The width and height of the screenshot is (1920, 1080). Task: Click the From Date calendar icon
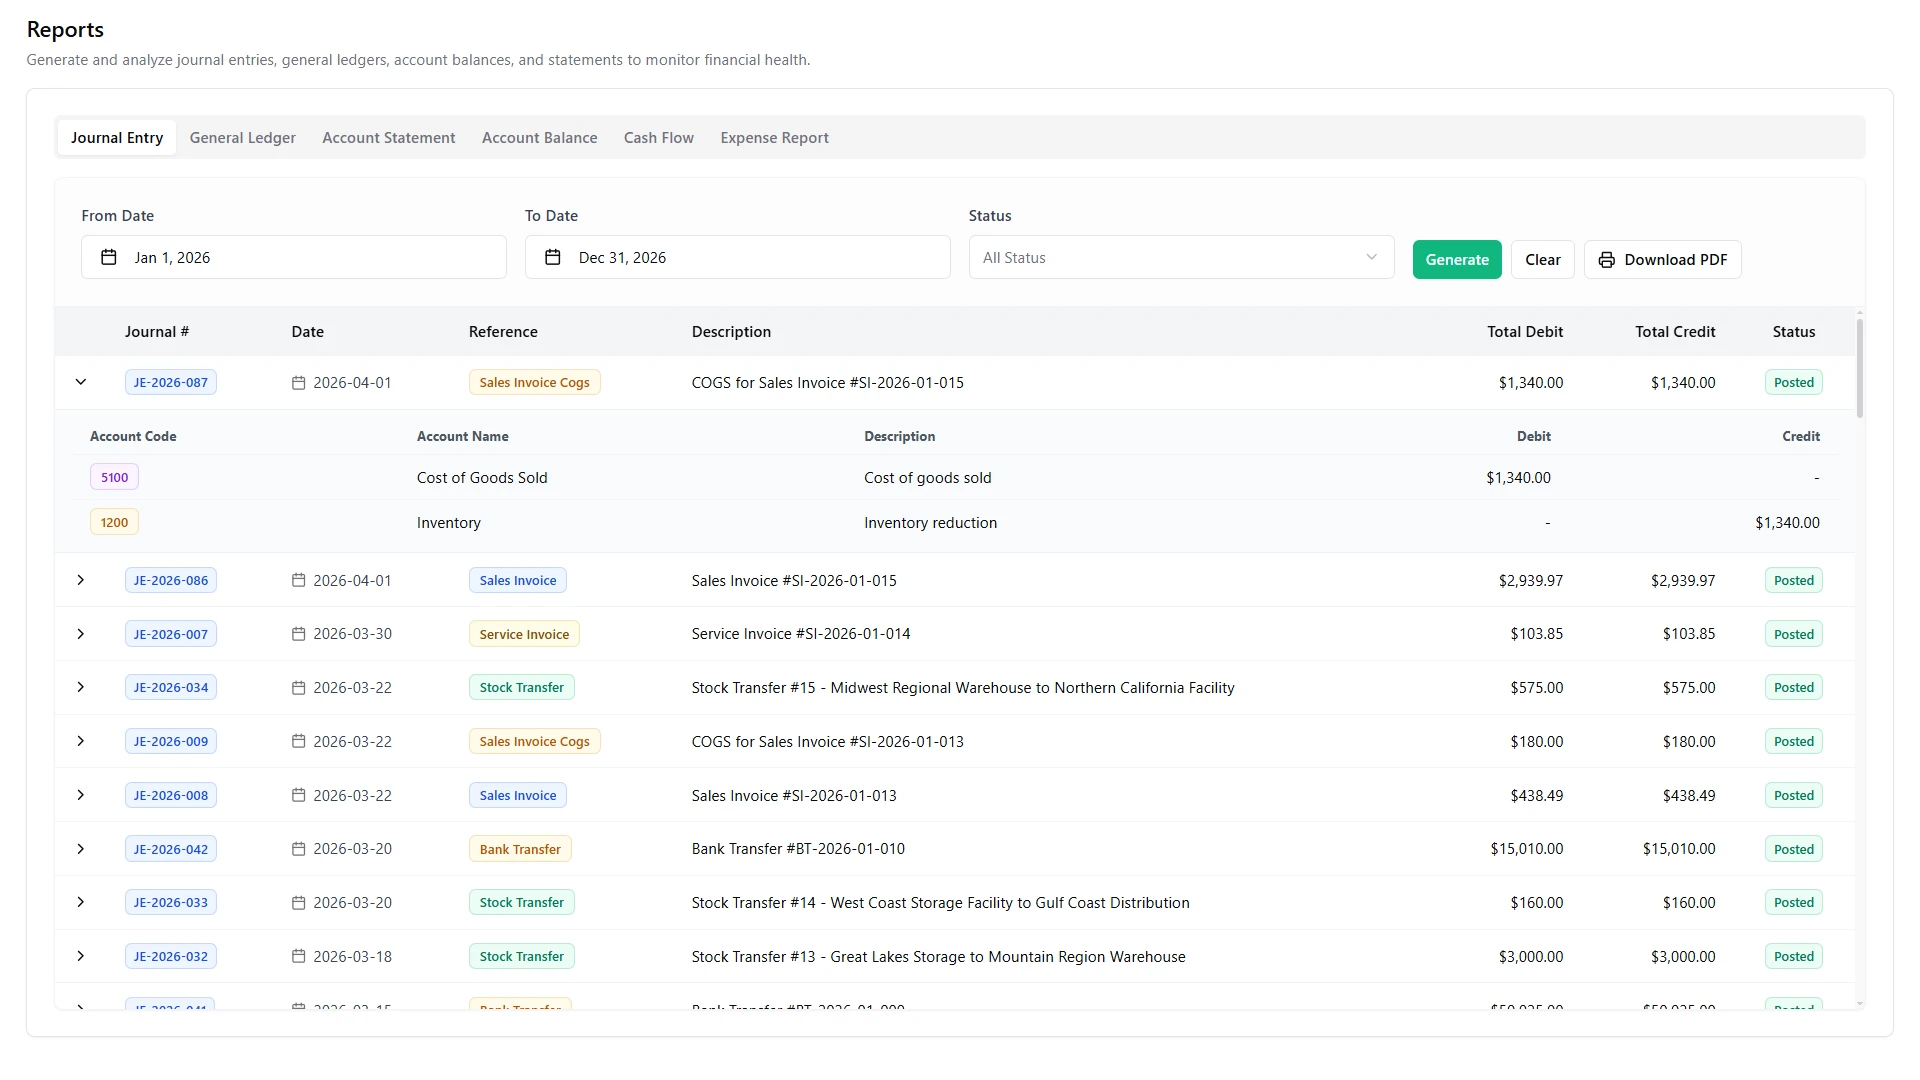tap(109, 257)
